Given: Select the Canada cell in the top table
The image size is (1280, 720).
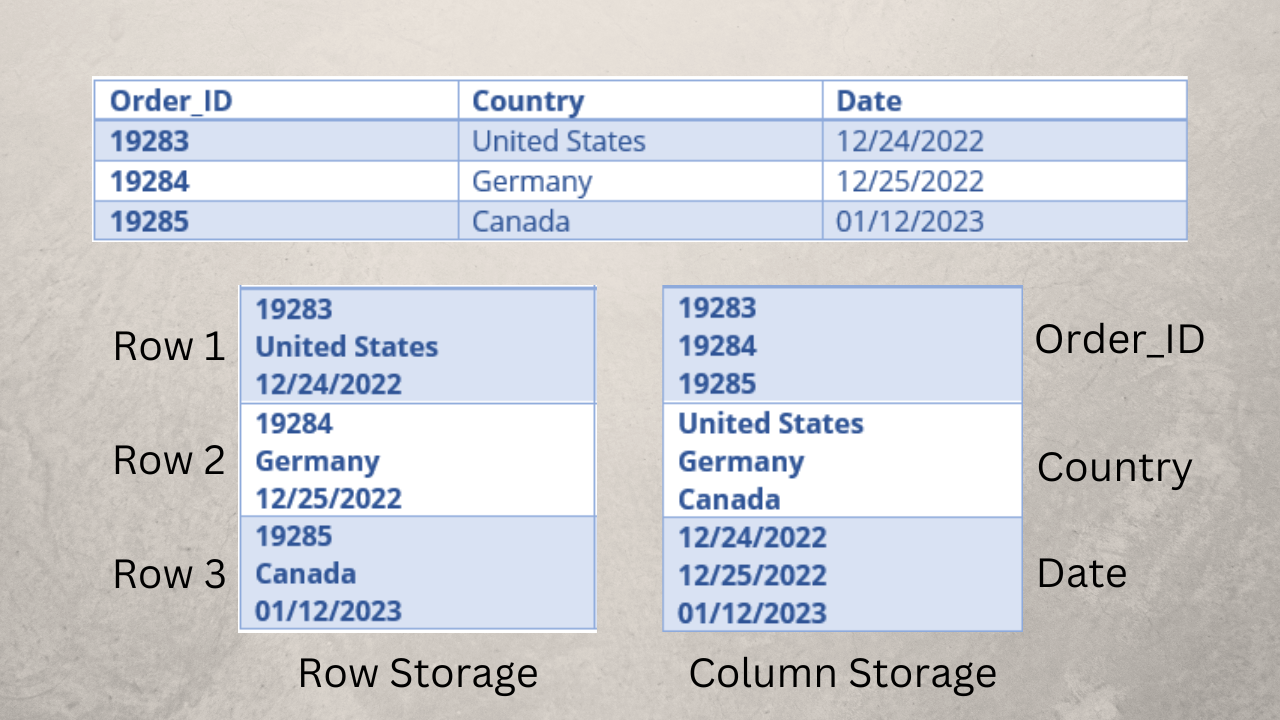Looking at the screenshot, I should 521,221.
